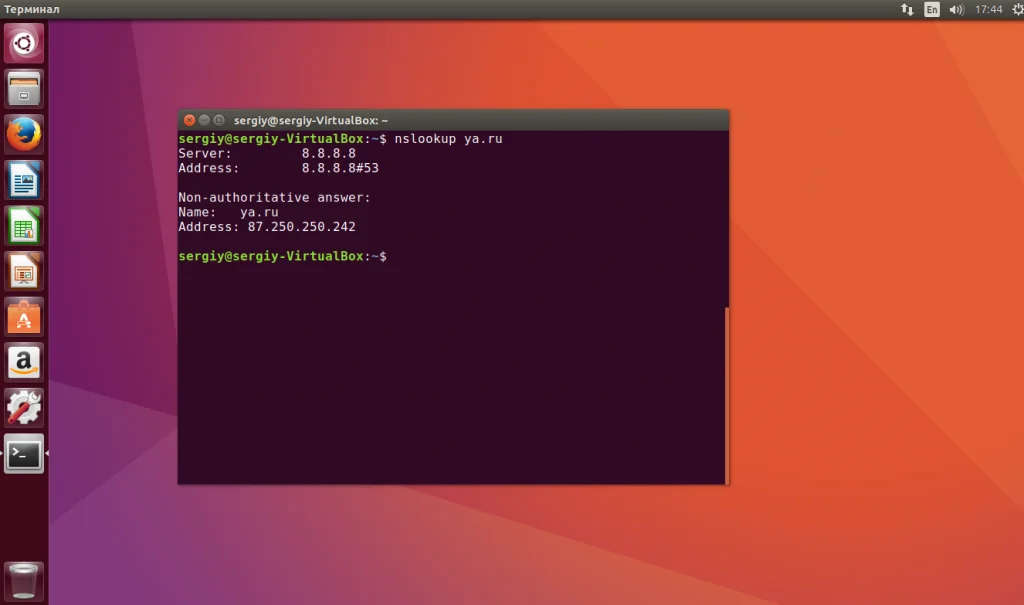Maximize the terminal window
This screenshot has width=1024, height=605.
click(219, 120)
